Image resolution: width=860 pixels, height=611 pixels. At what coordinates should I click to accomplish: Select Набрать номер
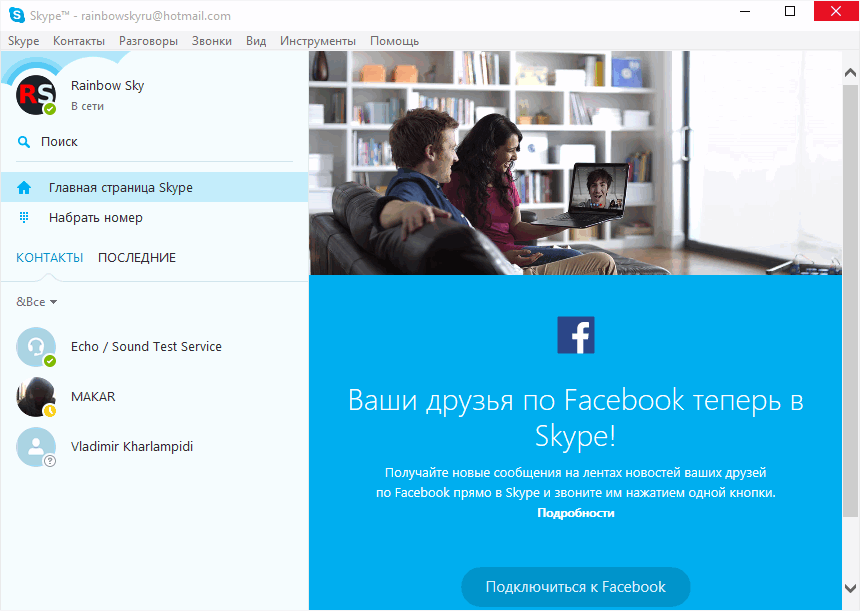[x=155, y=218]
